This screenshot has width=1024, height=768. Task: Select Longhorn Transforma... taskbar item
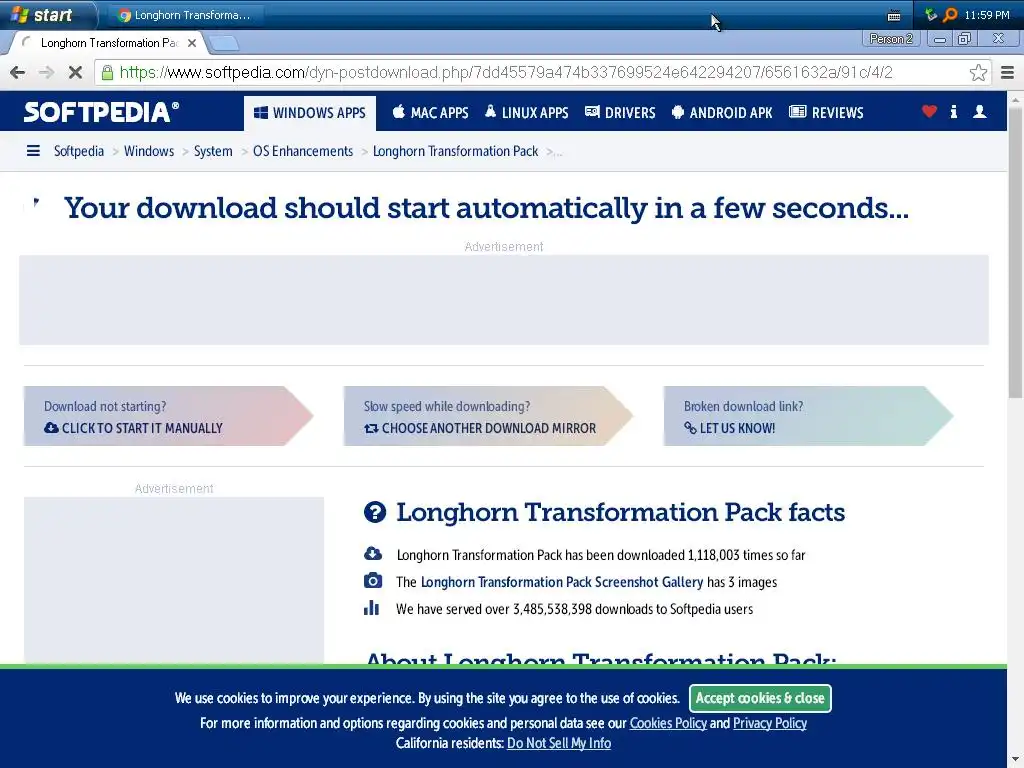click(186, 15)
